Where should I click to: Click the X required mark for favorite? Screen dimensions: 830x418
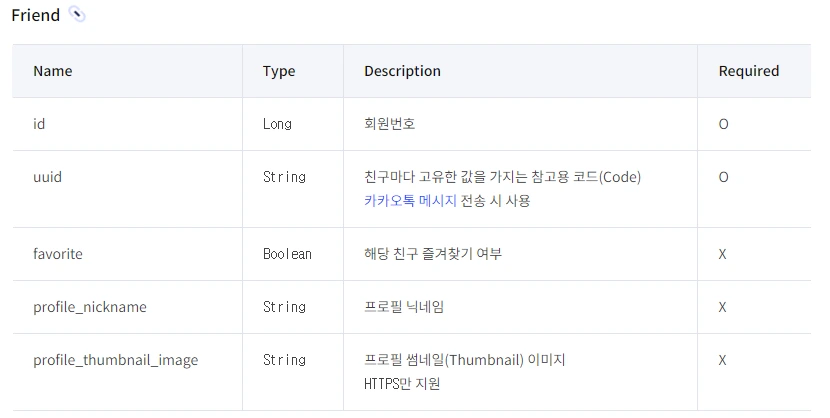coord(722,254)
